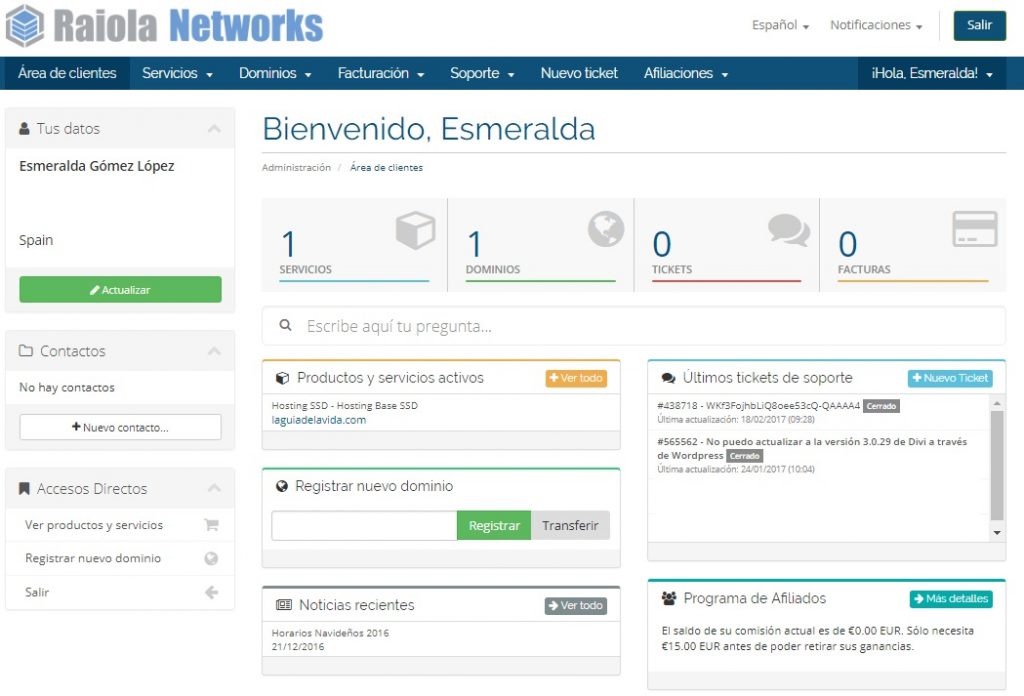Open the Español language dropdown

780,26
